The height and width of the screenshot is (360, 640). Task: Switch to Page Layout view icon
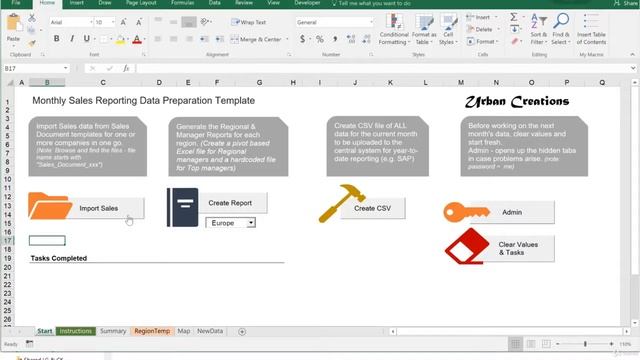(531, 344)
